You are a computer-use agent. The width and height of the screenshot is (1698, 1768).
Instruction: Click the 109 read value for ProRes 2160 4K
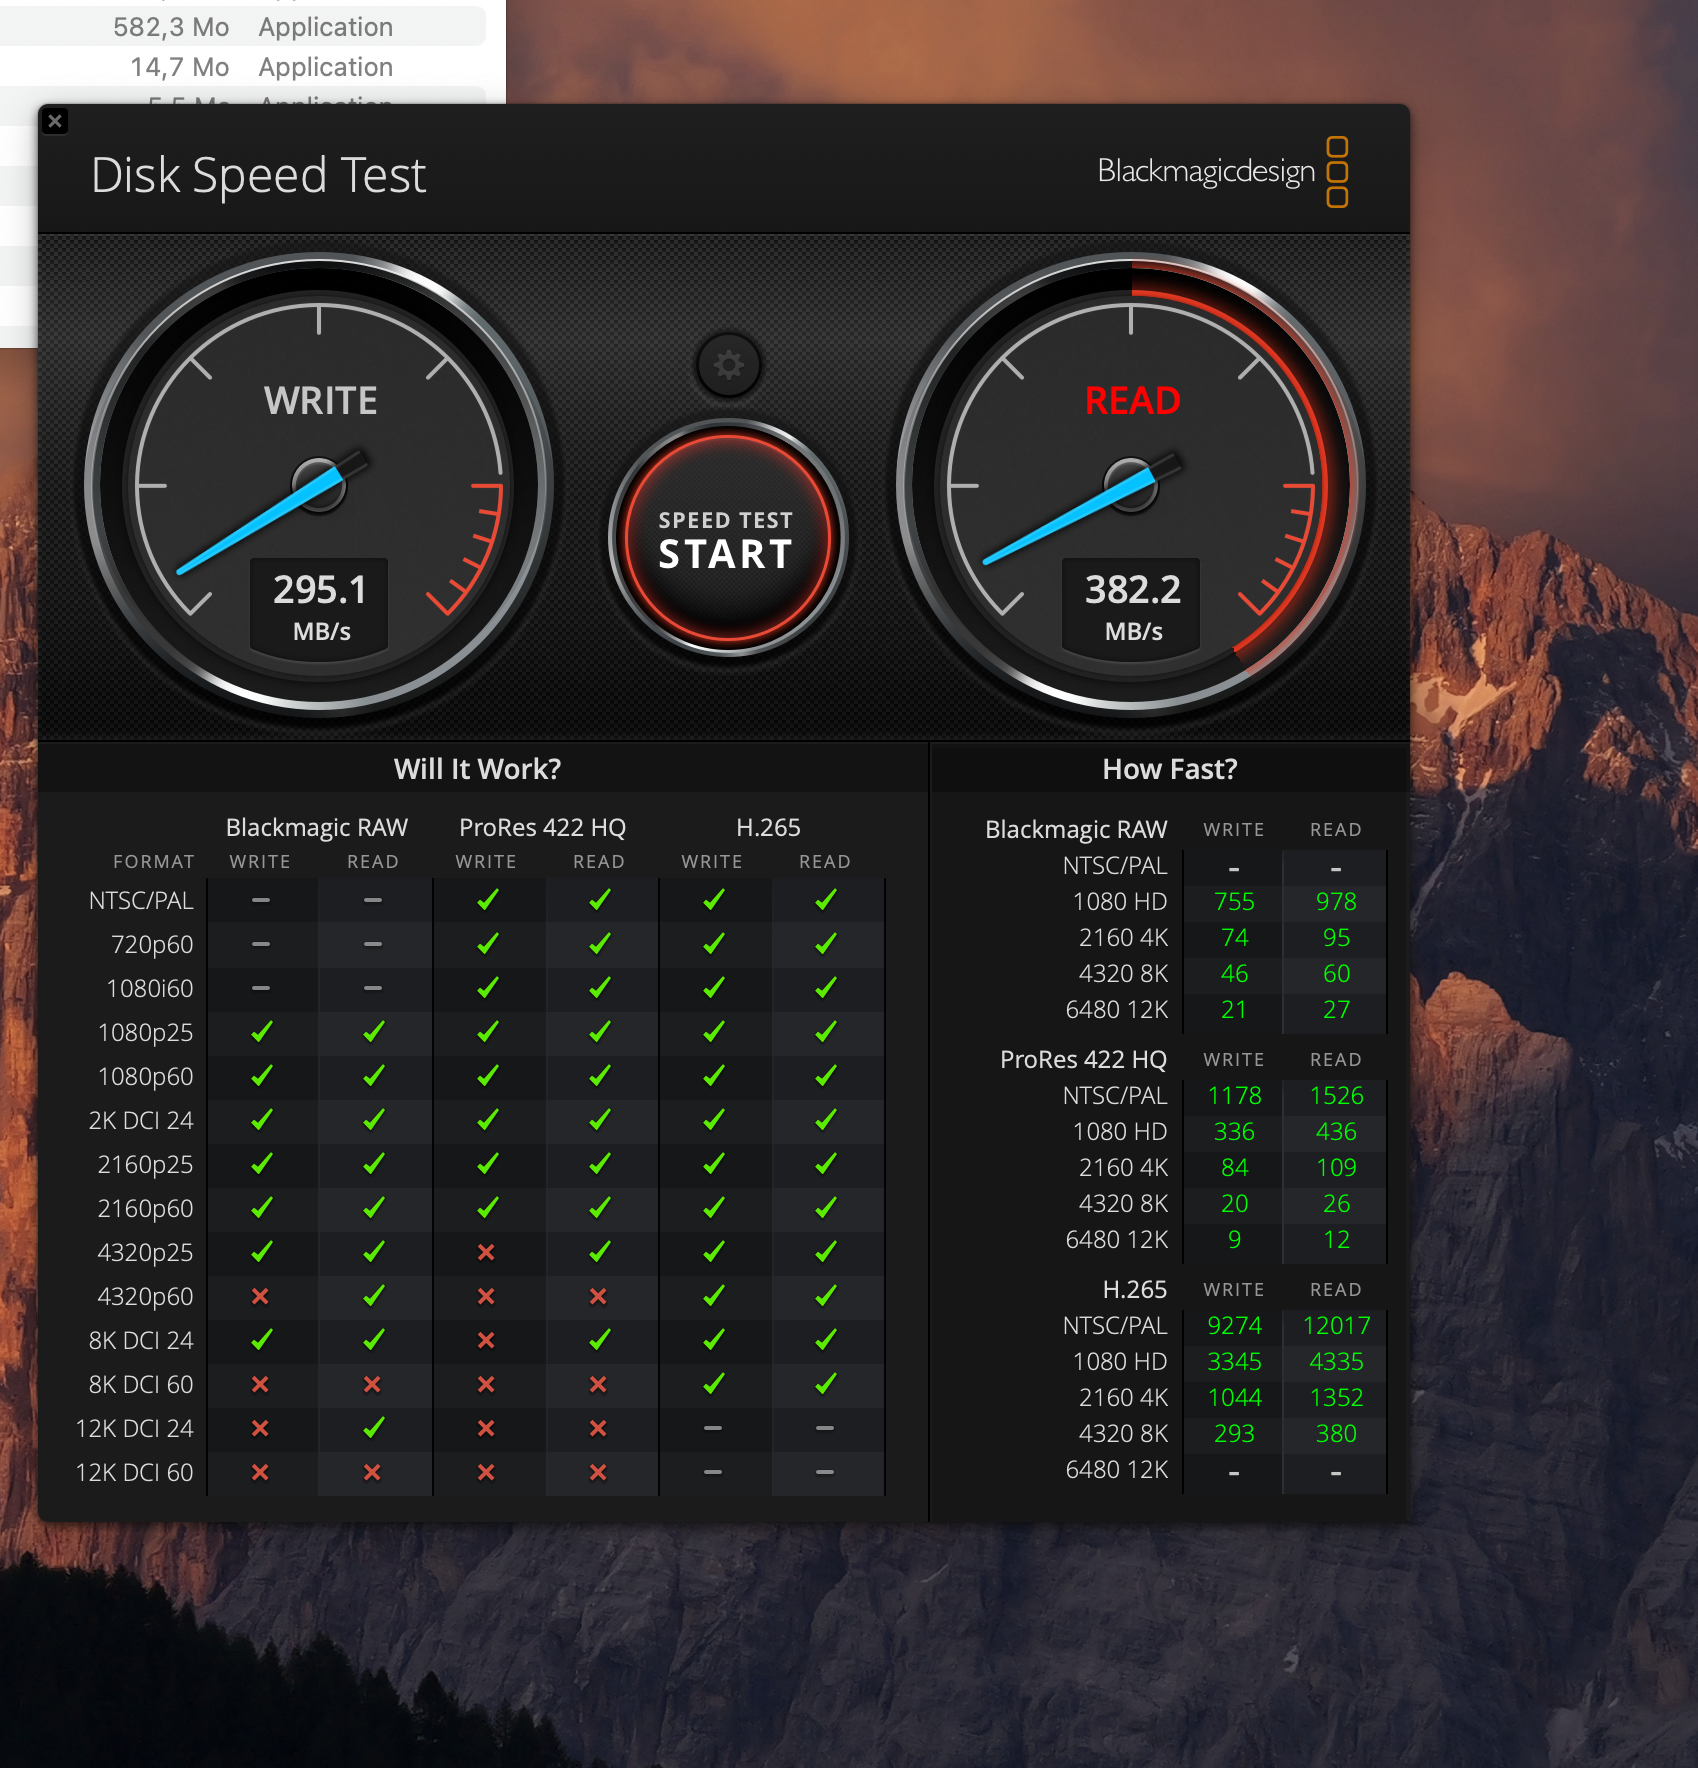pyautogui.click(x=1336, y=1168)
